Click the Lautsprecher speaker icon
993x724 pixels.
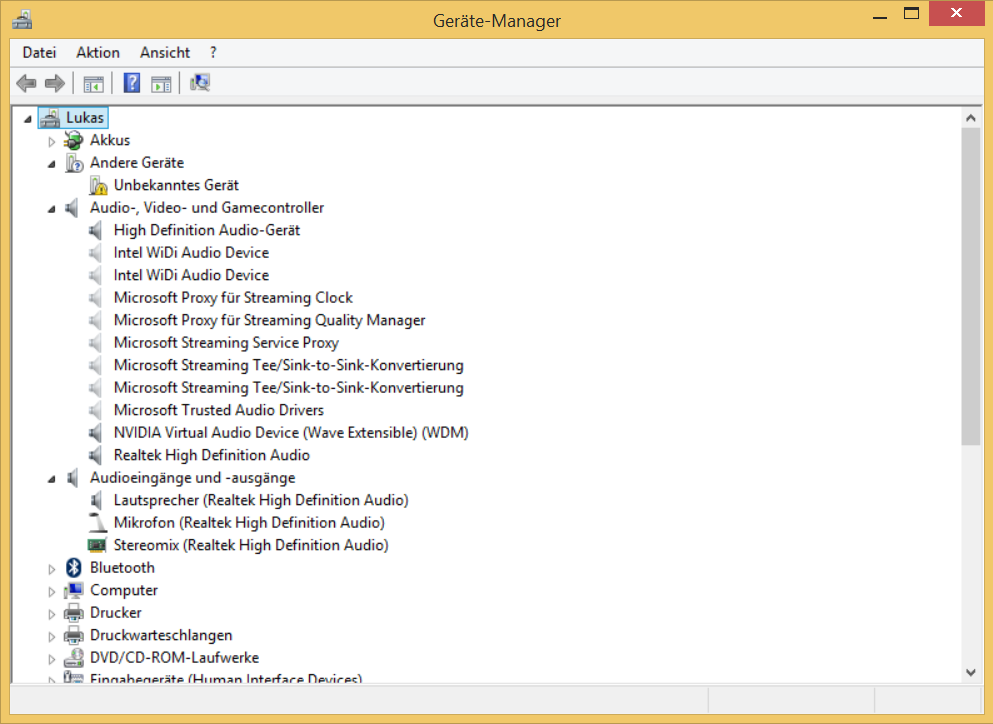(x=96, y=500)
